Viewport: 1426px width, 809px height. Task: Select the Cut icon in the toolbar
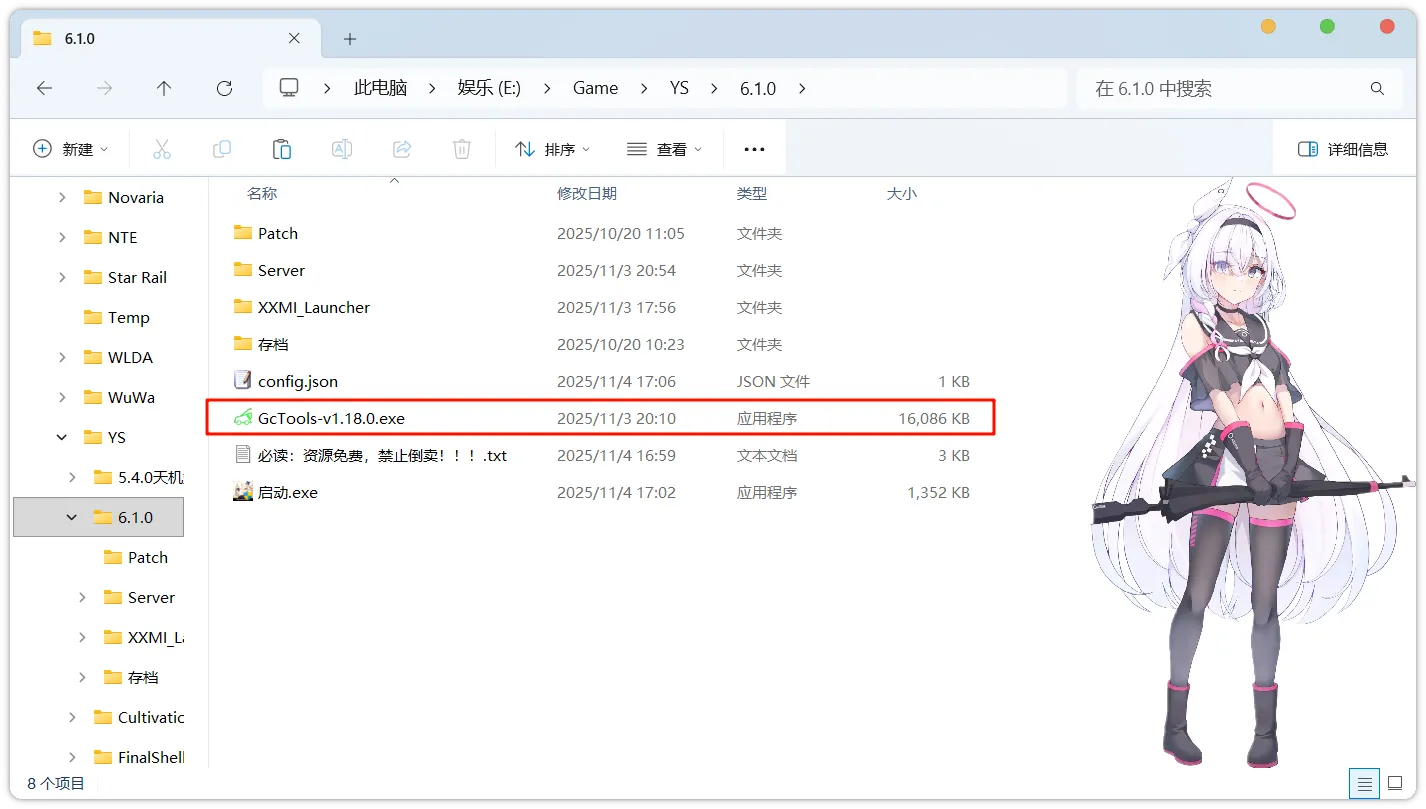pyautogui.click(x=161, y=148)
